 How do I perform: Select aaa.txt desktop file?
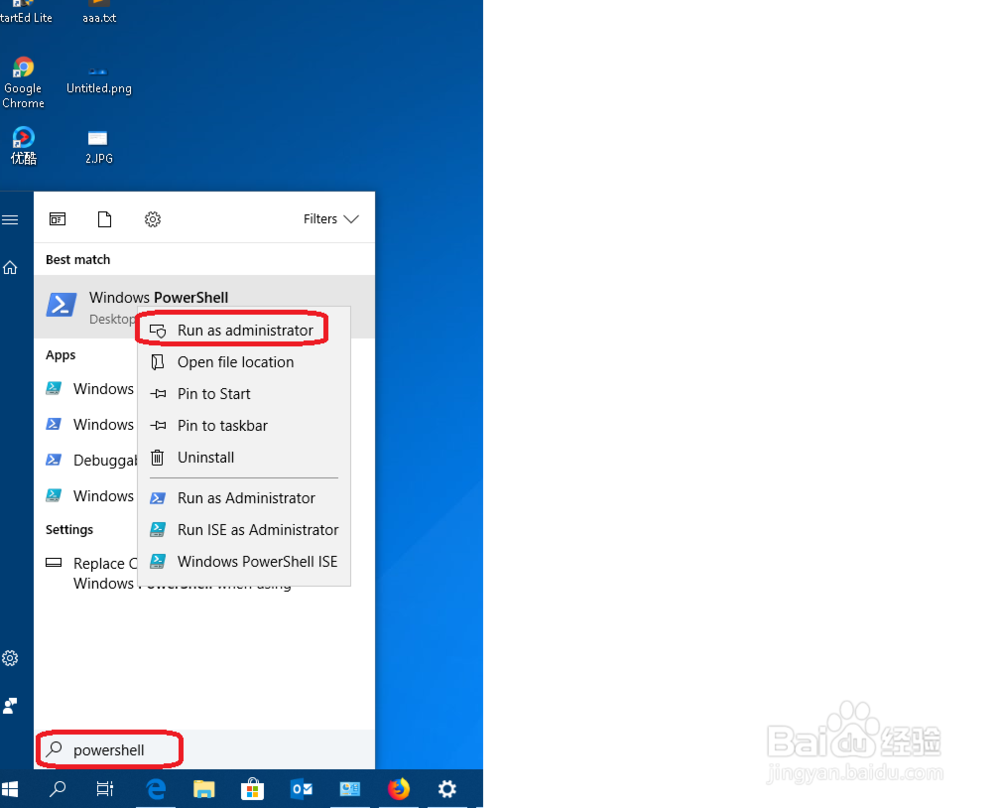coord(99,13)
